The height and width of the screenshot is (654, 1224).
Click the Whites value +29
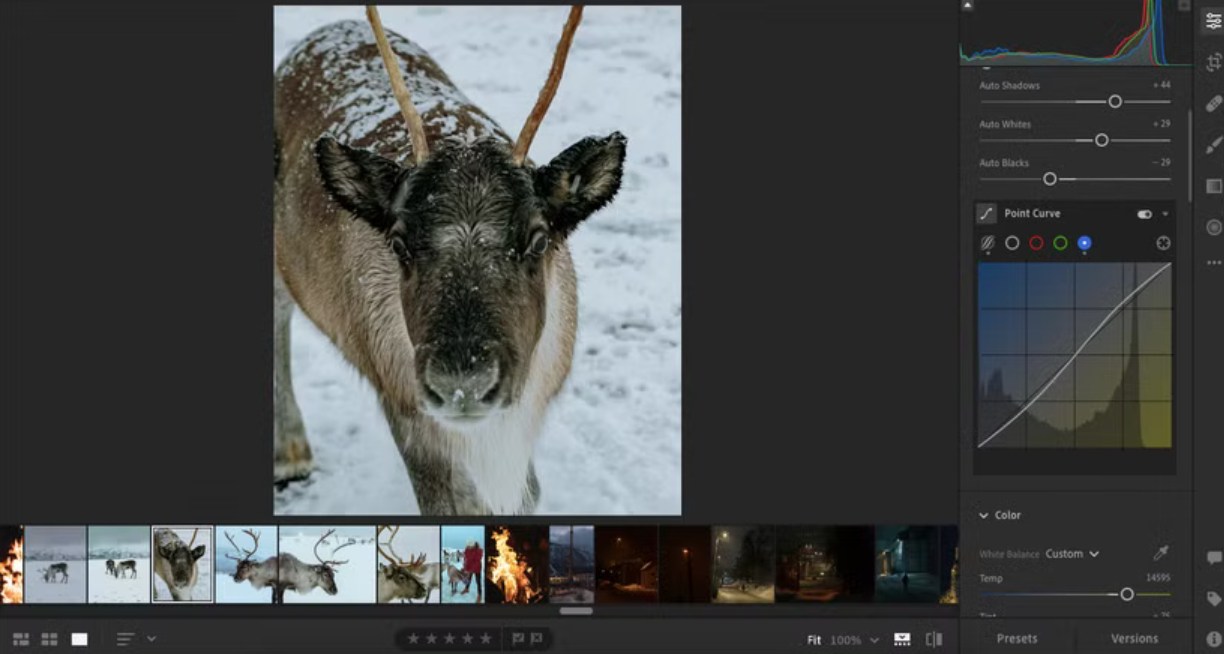[1161, 124]
